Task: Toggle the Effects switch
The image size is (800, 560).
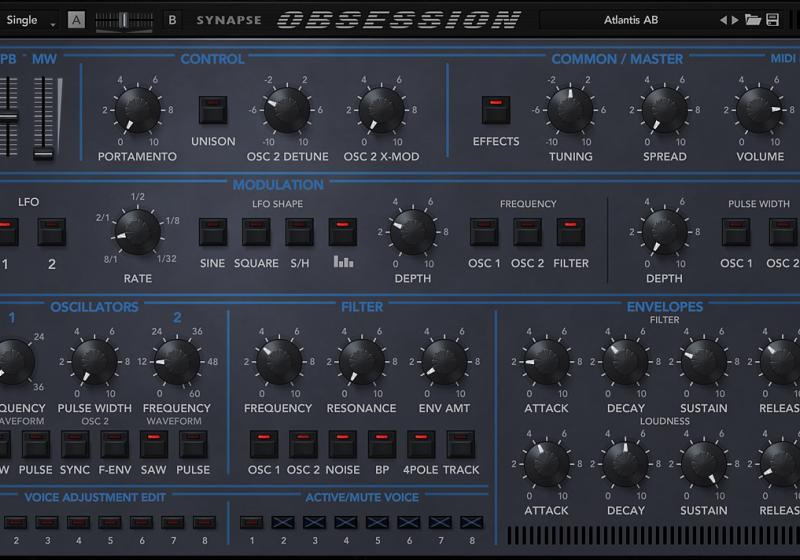Action: tap(496, 110)
